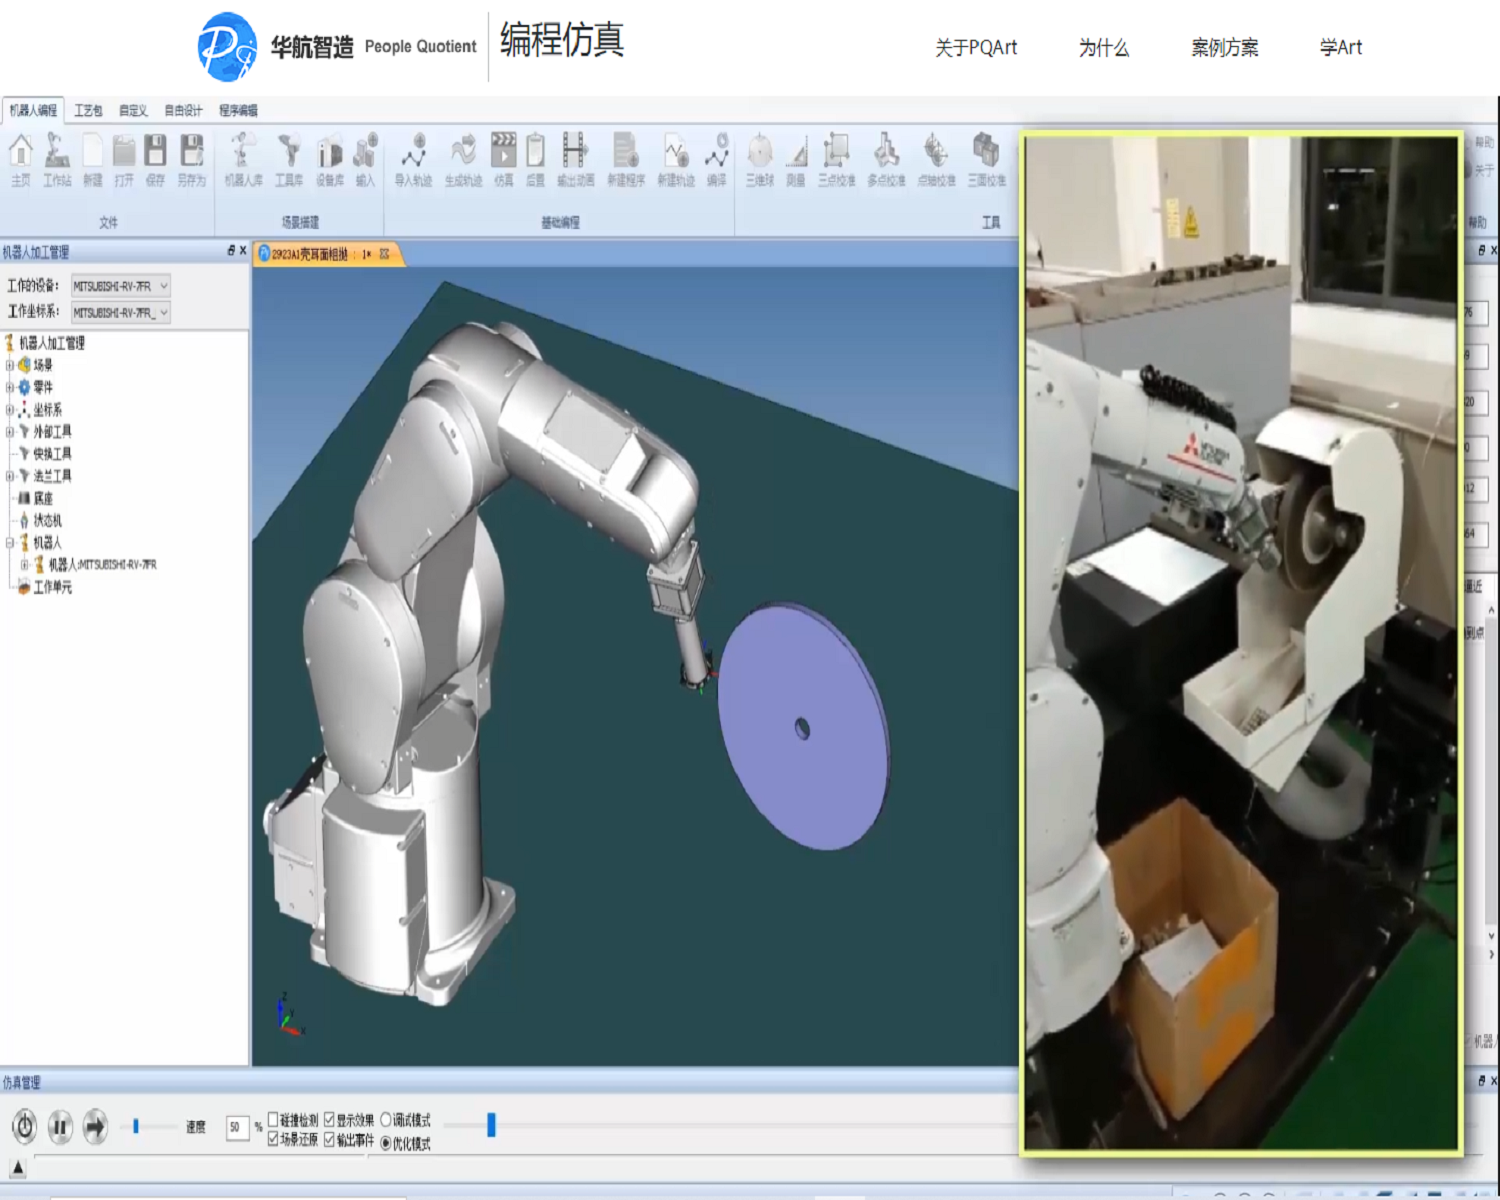Open the 工具库 tool library

(x=289, y=158)
